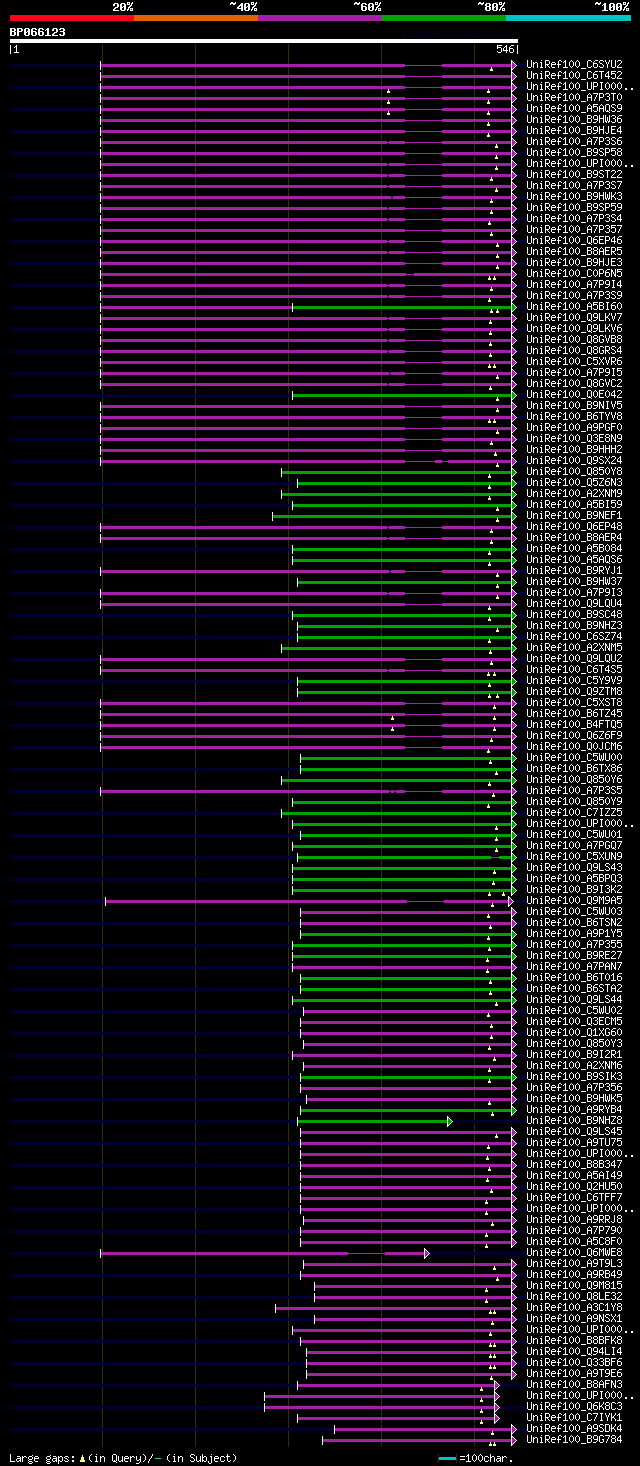The image size is (640, 1466).
Task: Select hit label UniRef100_Q3ECM5
Action: pyautogui.click(x=574, y=1022)
